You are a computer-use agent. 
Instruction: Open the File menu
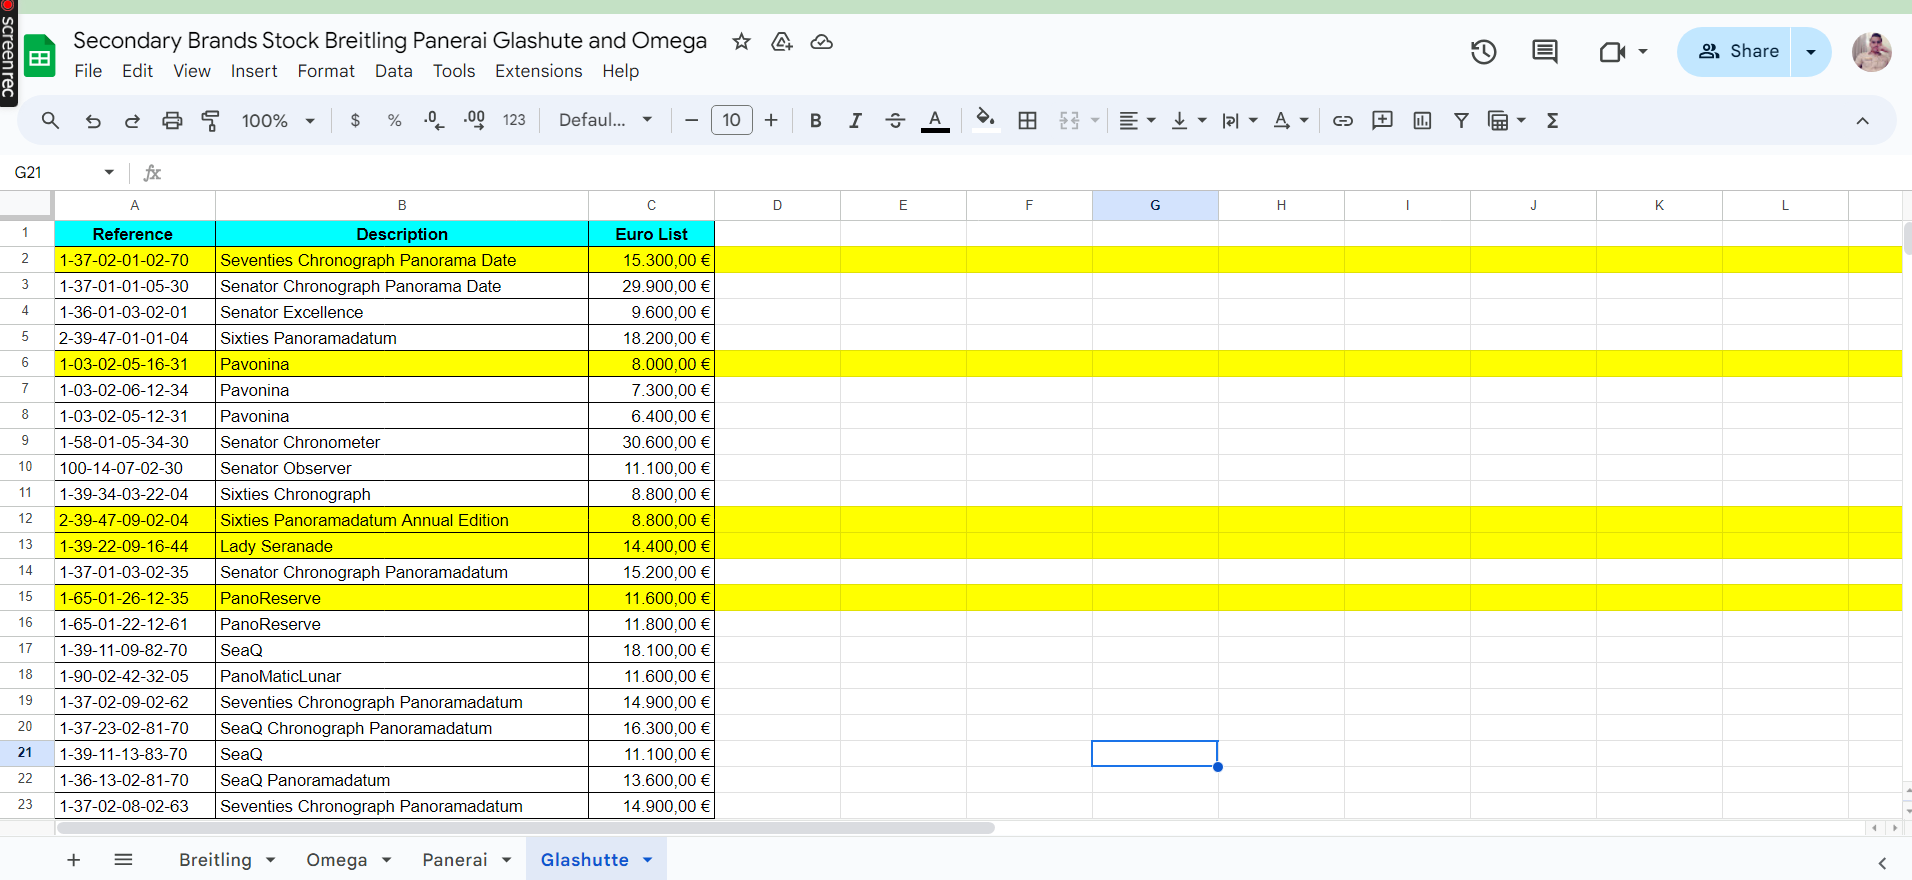[88, 71]
